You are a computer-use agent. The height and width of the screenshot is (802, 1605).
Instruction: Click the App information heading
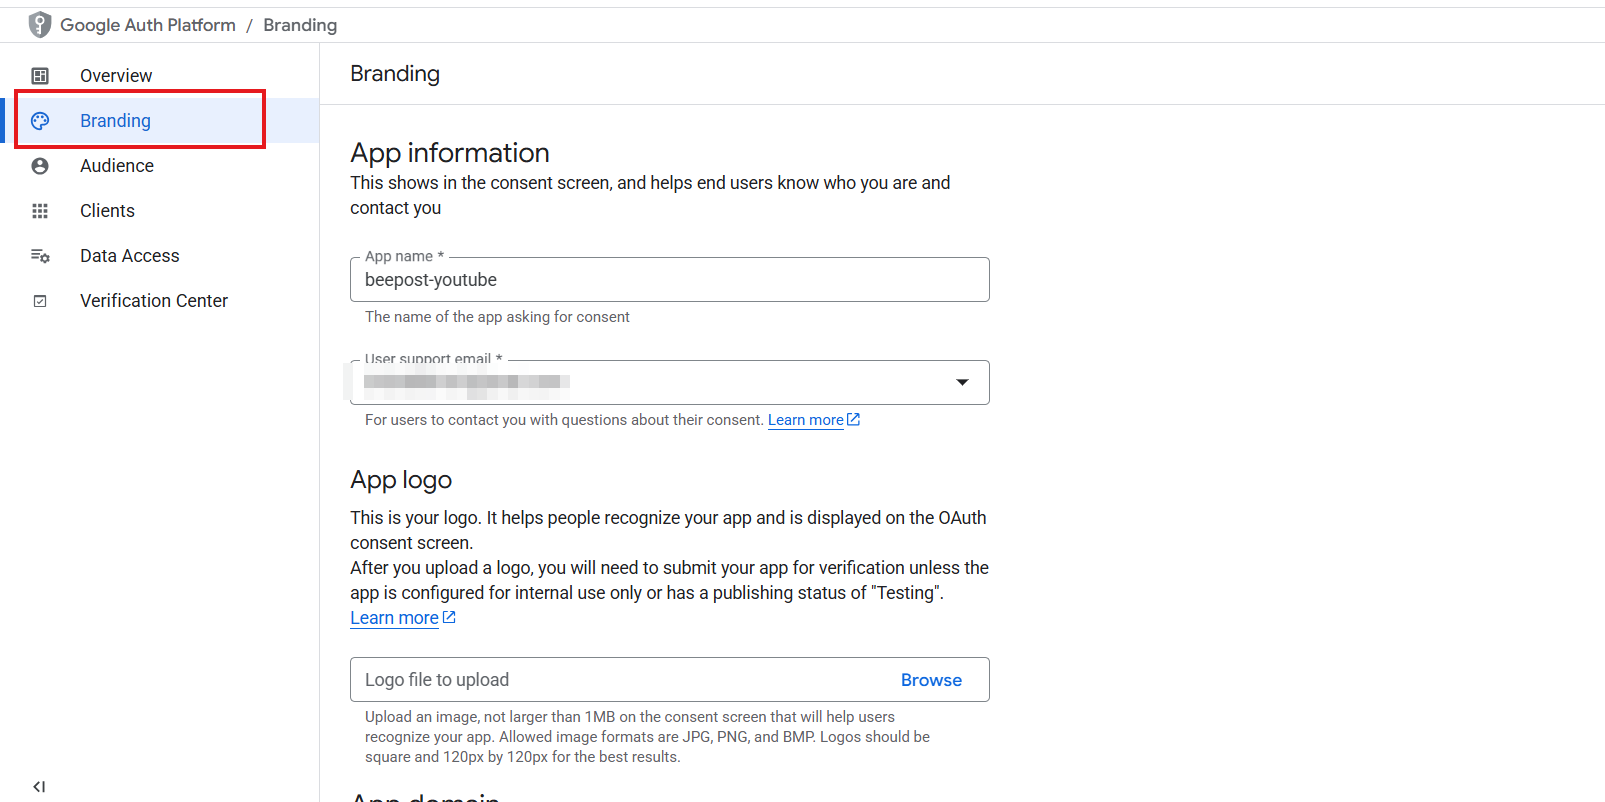450,153
